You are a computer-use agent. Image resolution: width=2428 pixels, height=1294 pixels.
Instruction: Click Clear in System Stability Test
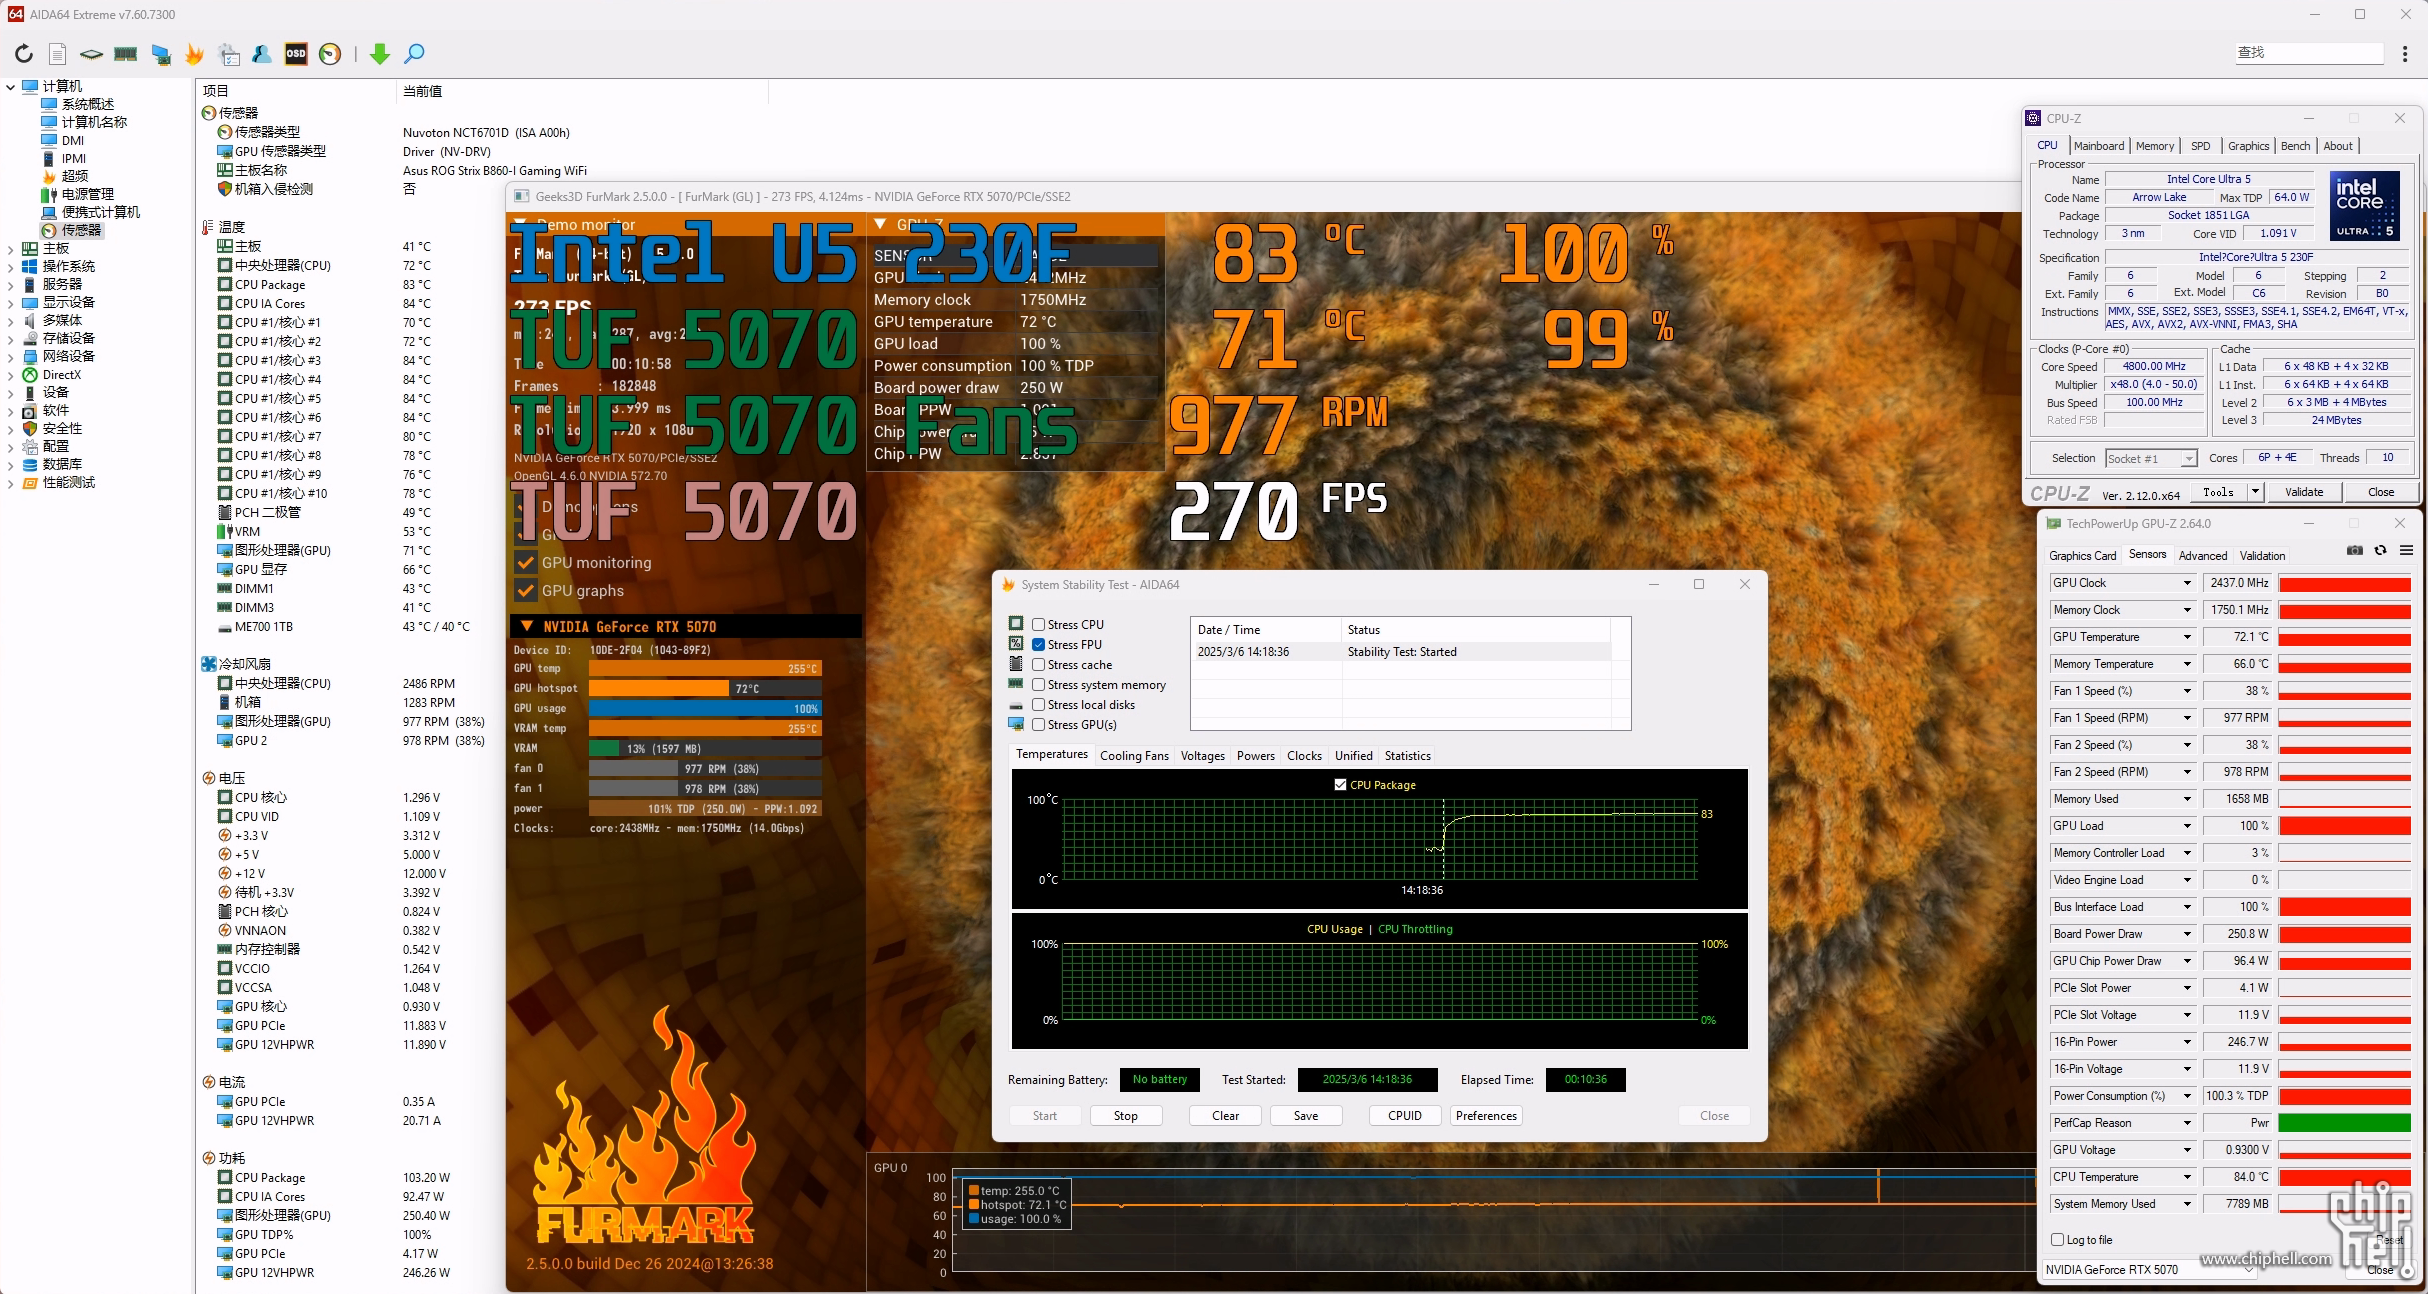pyautogui.click(x=1226, y=1116)
